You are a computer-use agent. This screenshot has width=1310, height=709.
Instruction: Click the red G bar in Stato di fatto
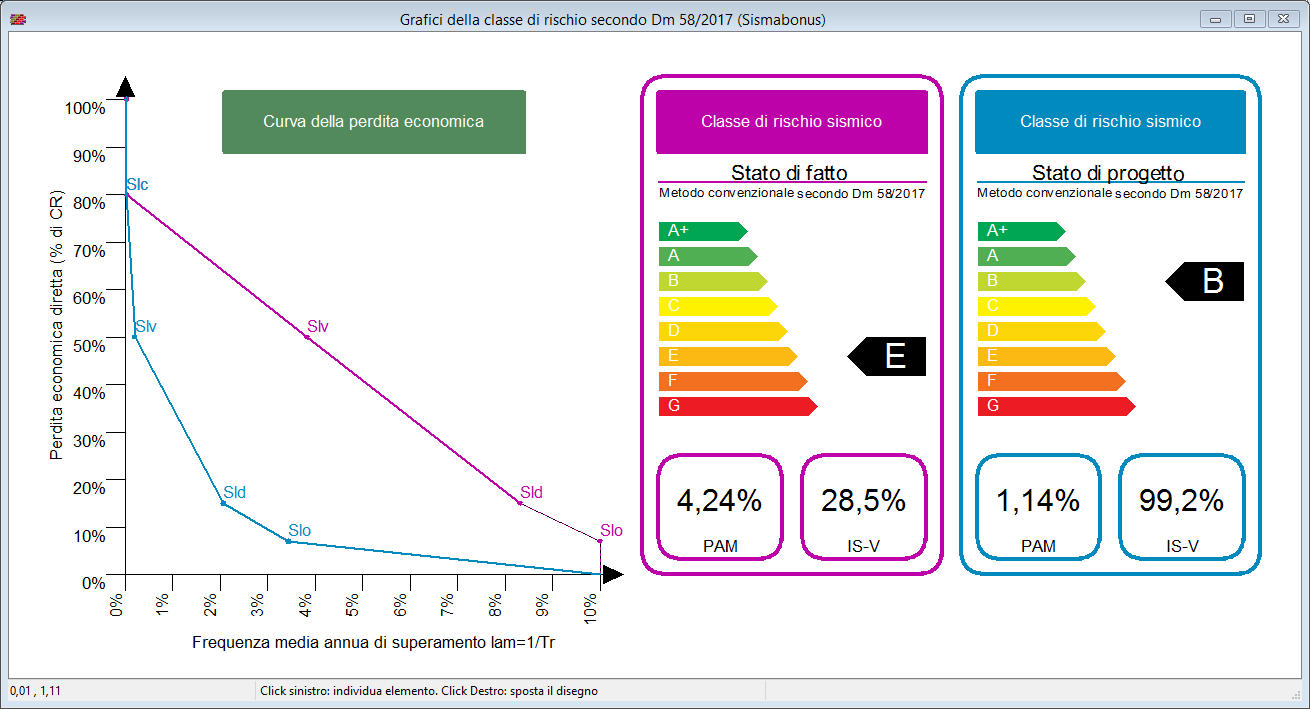735,406
